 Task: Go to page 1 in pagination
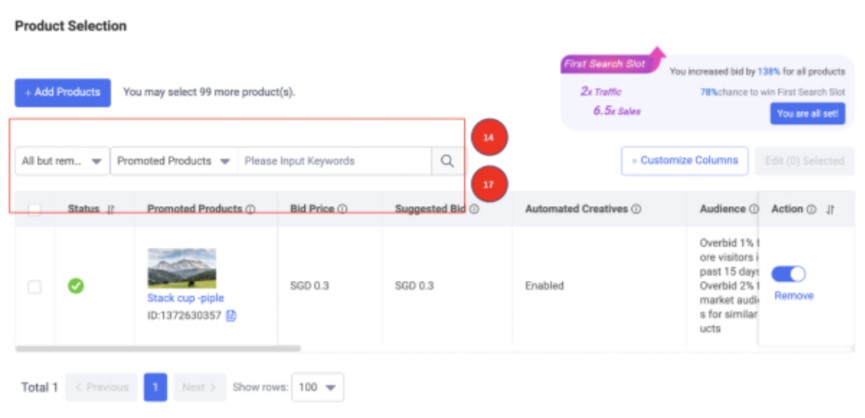coord(155,387)
